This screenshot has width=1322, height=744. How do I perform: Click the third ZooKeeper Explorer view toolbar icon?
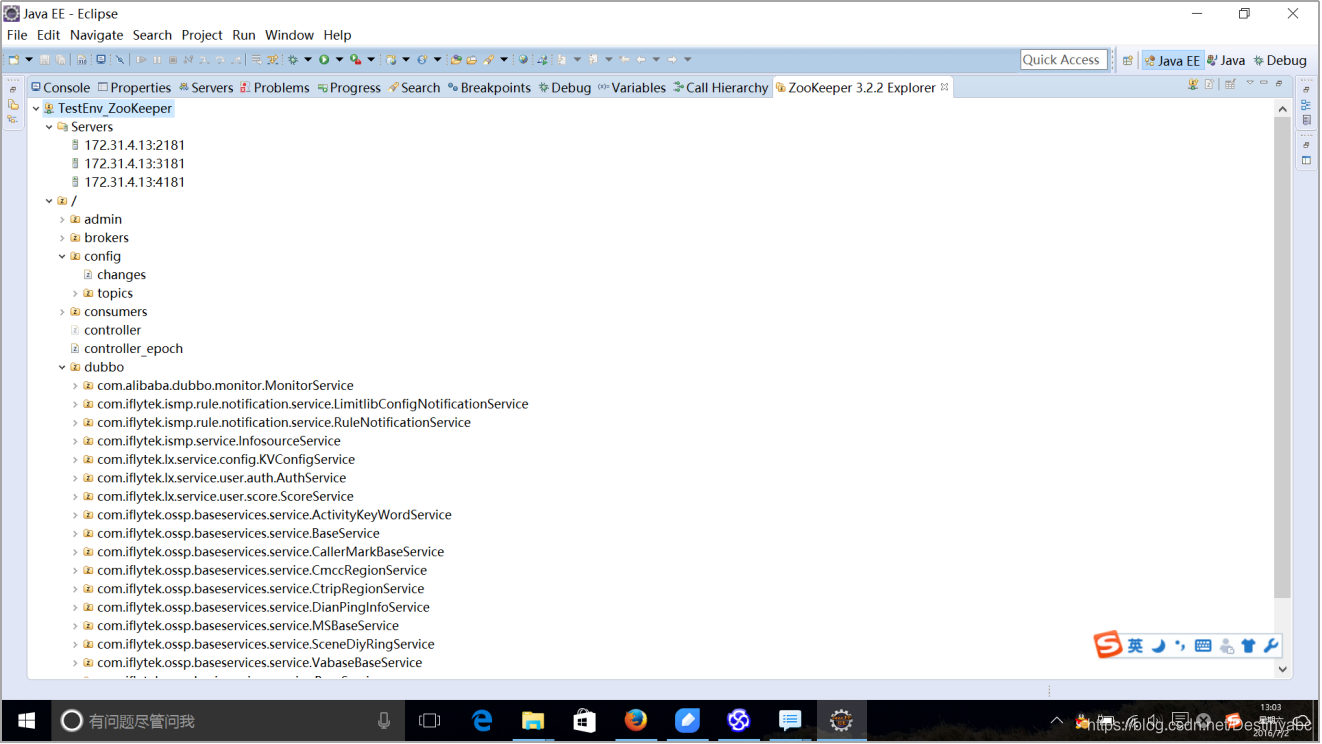tap(1230, 84)
